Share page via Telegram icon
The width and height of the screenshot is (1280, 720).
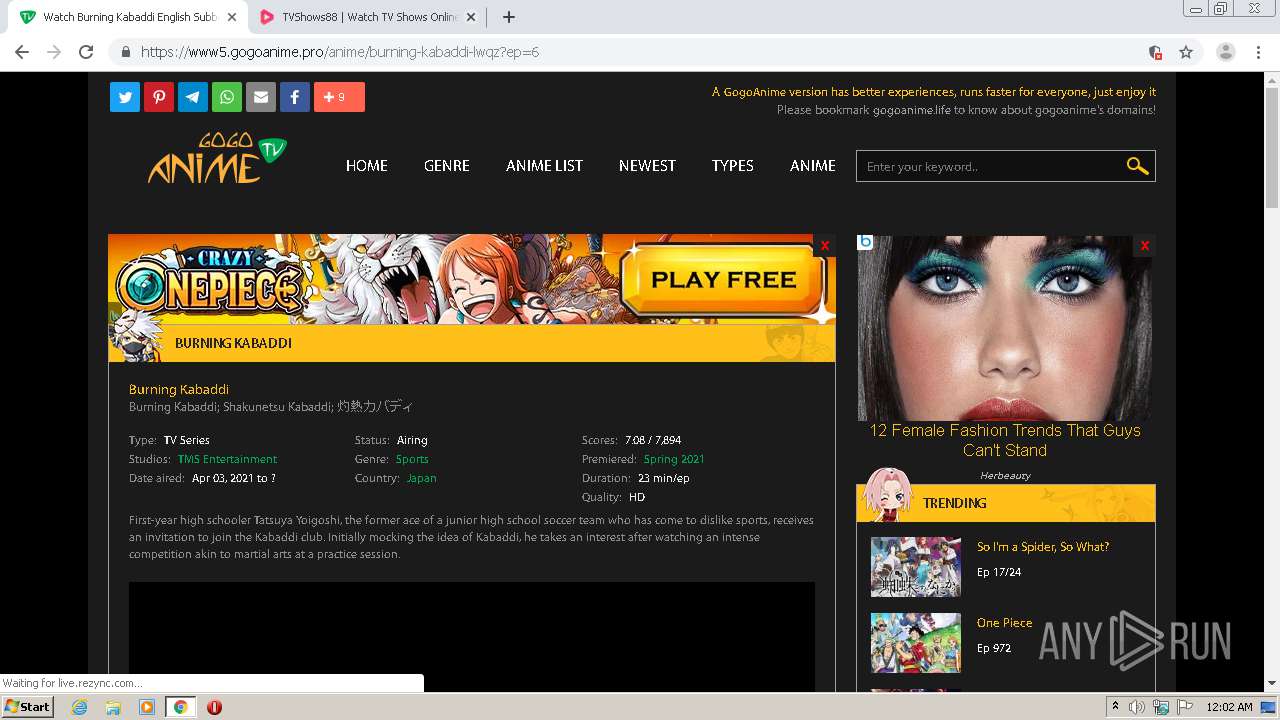(193, 97)
